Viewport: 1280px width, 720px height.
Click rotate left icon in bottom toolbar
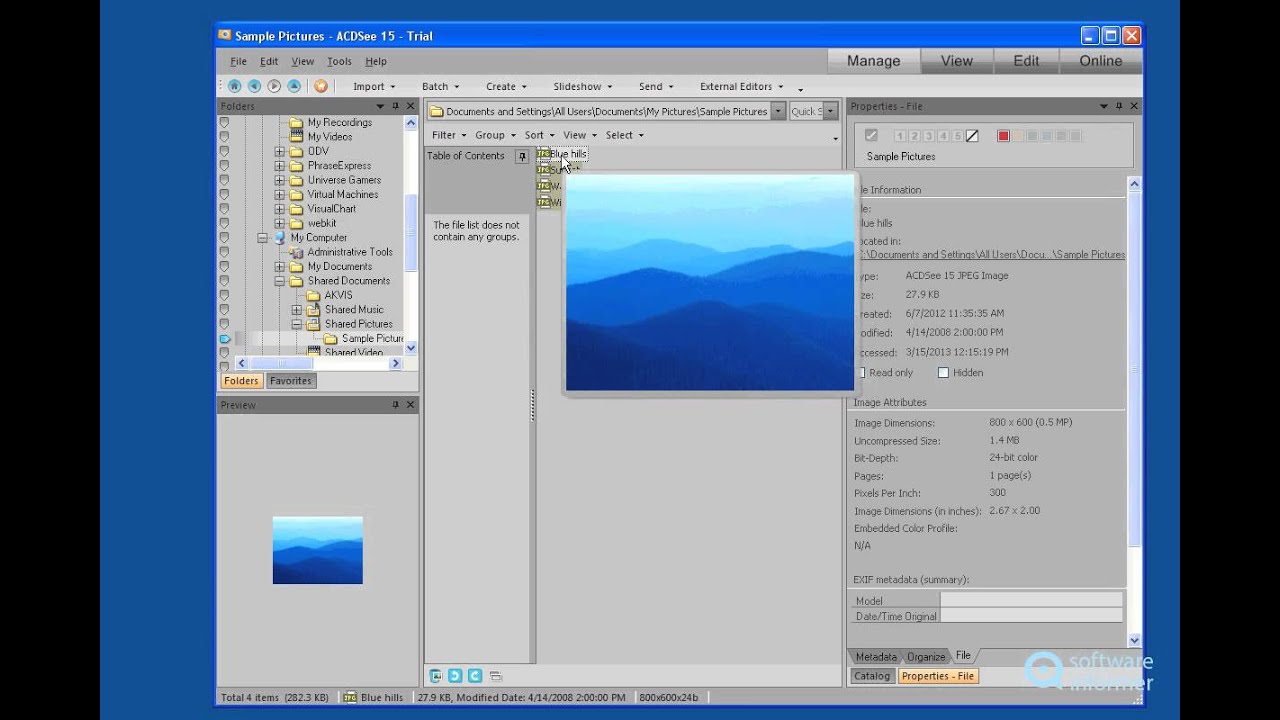pyautogui.click(x=455, y=676)
